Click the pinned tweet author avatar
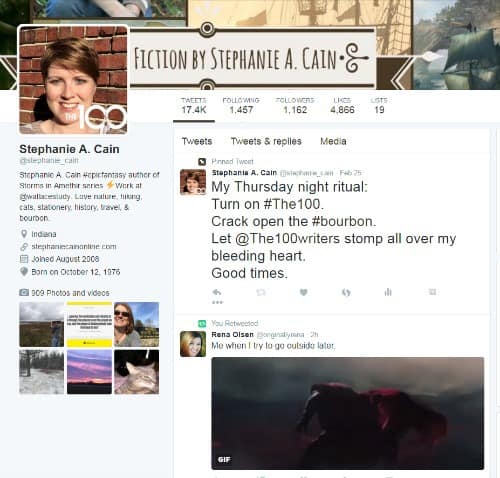 click(x=193, y=182)
